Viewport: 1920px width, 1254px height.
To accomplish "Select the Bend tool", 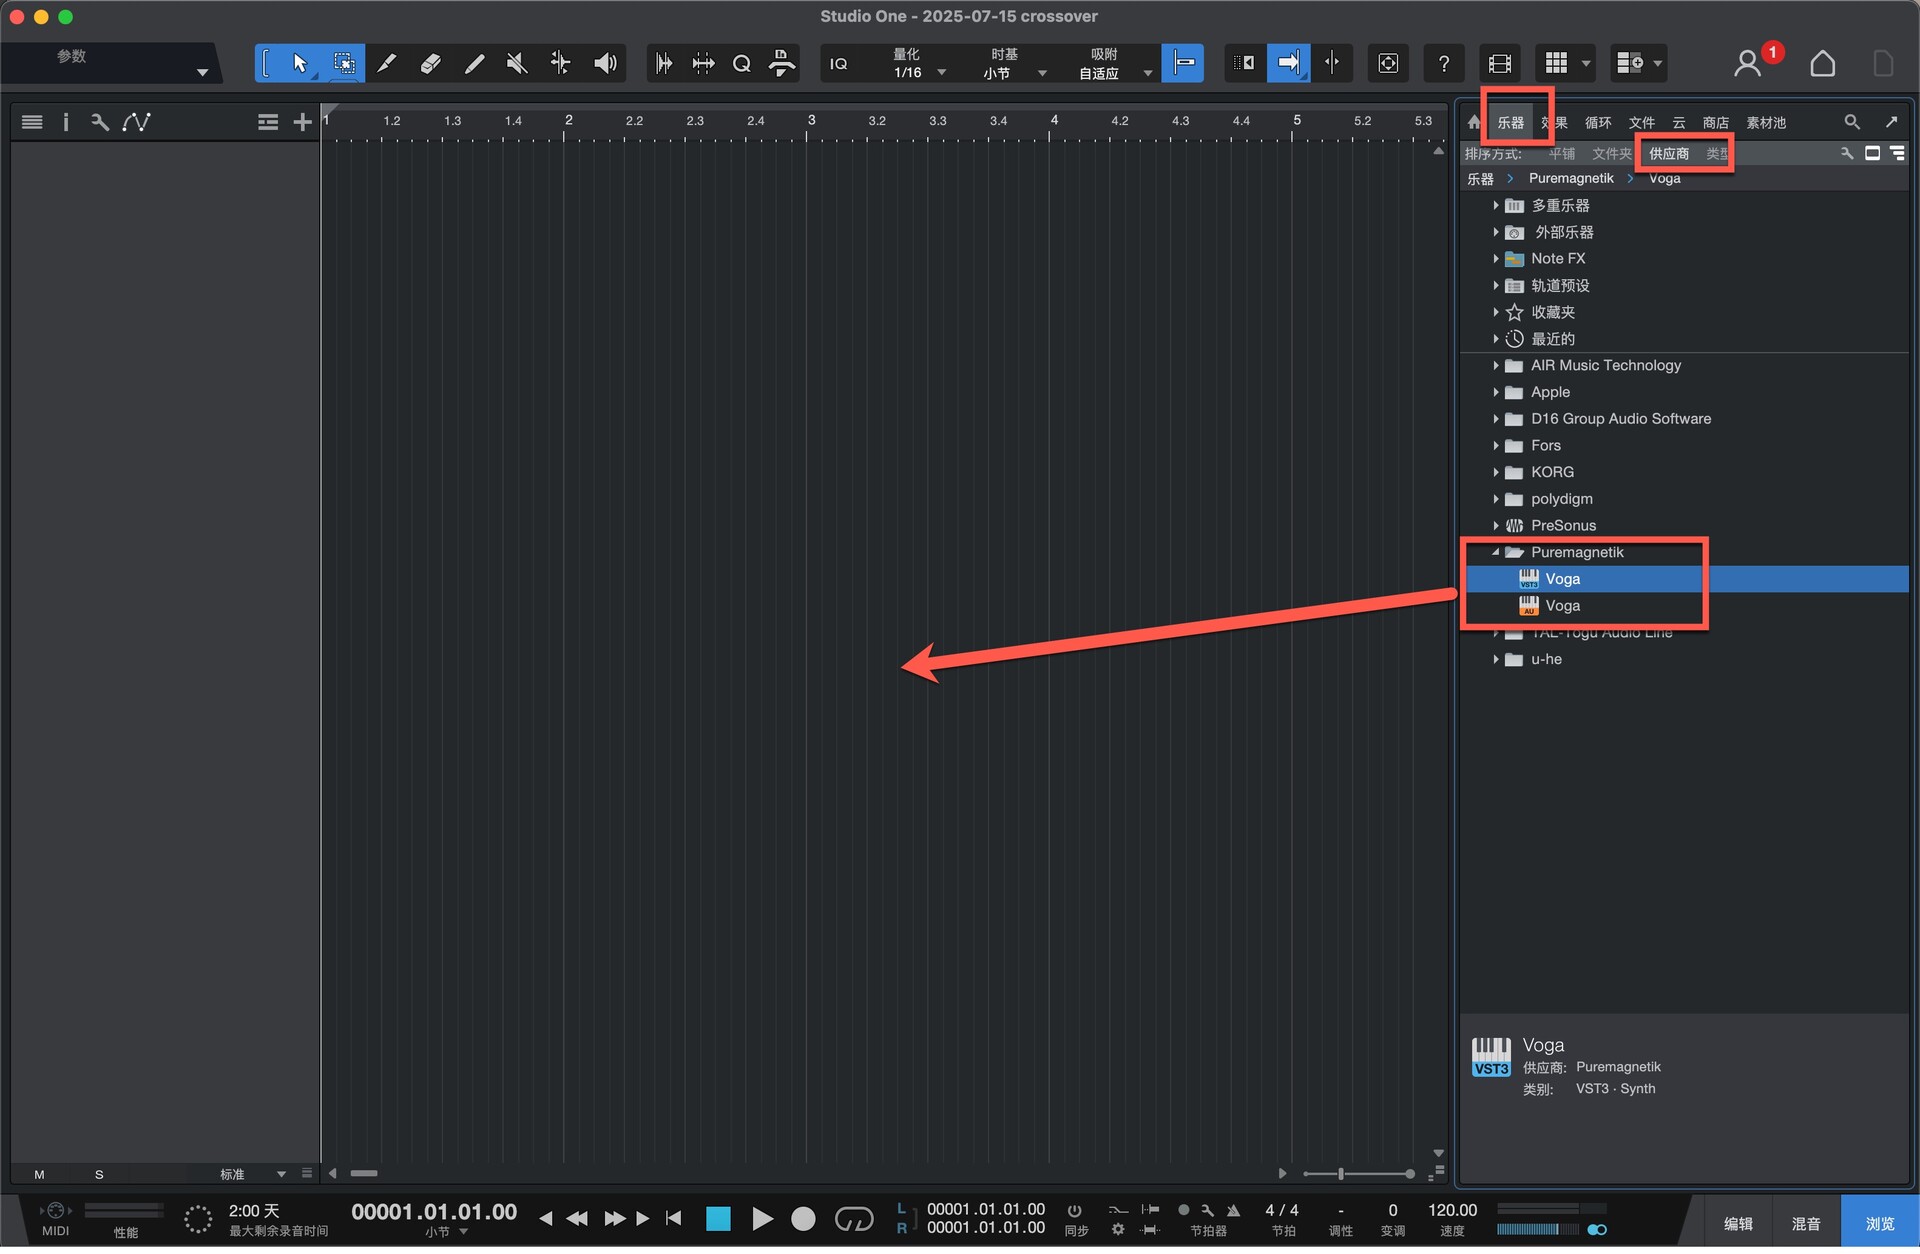I will [x=560, y=64].
